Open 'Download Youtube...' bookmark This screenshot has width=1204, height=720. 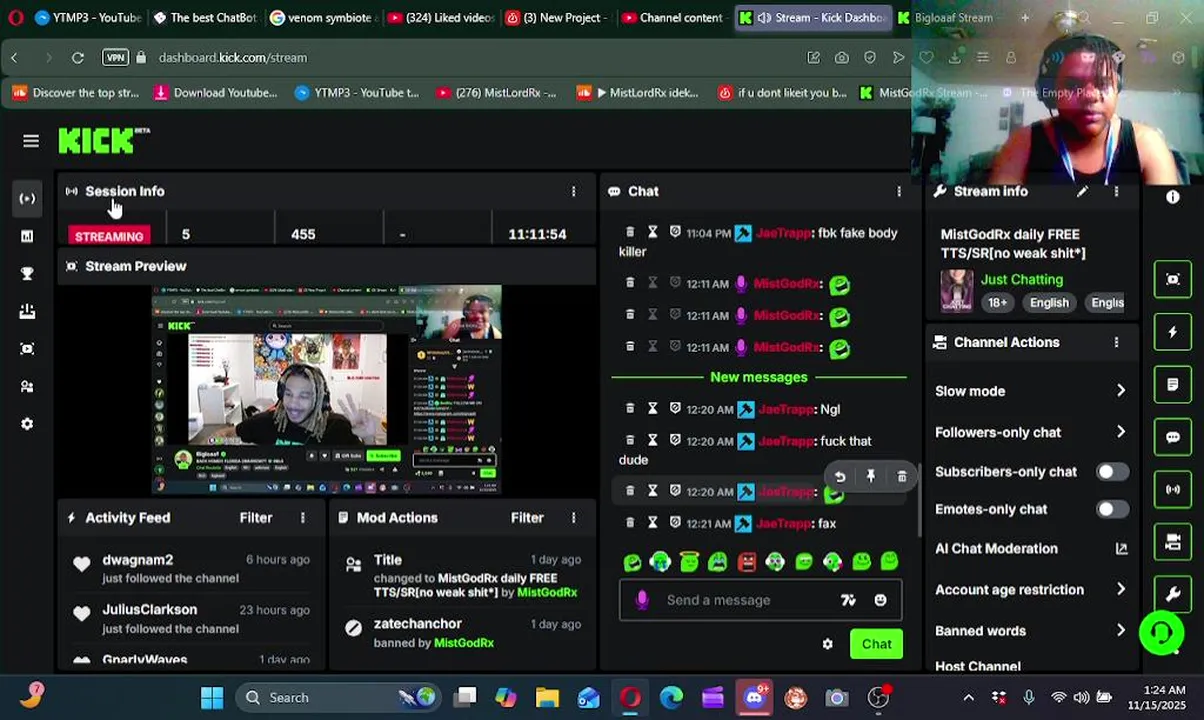pos(214,93)
